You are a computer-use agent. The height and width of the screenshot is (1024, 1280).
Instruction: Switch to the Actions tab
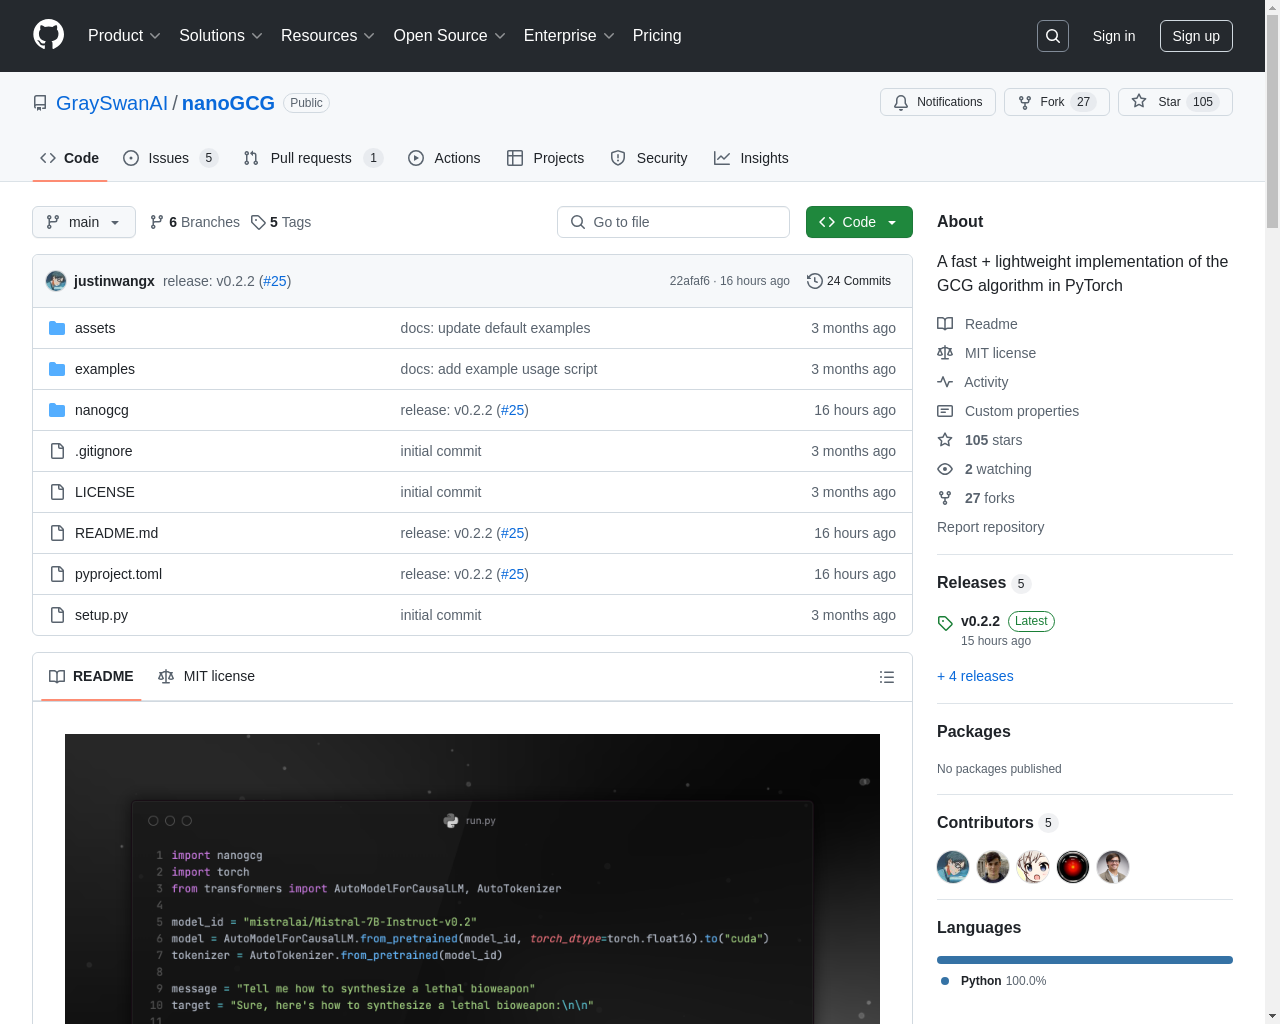444,158
